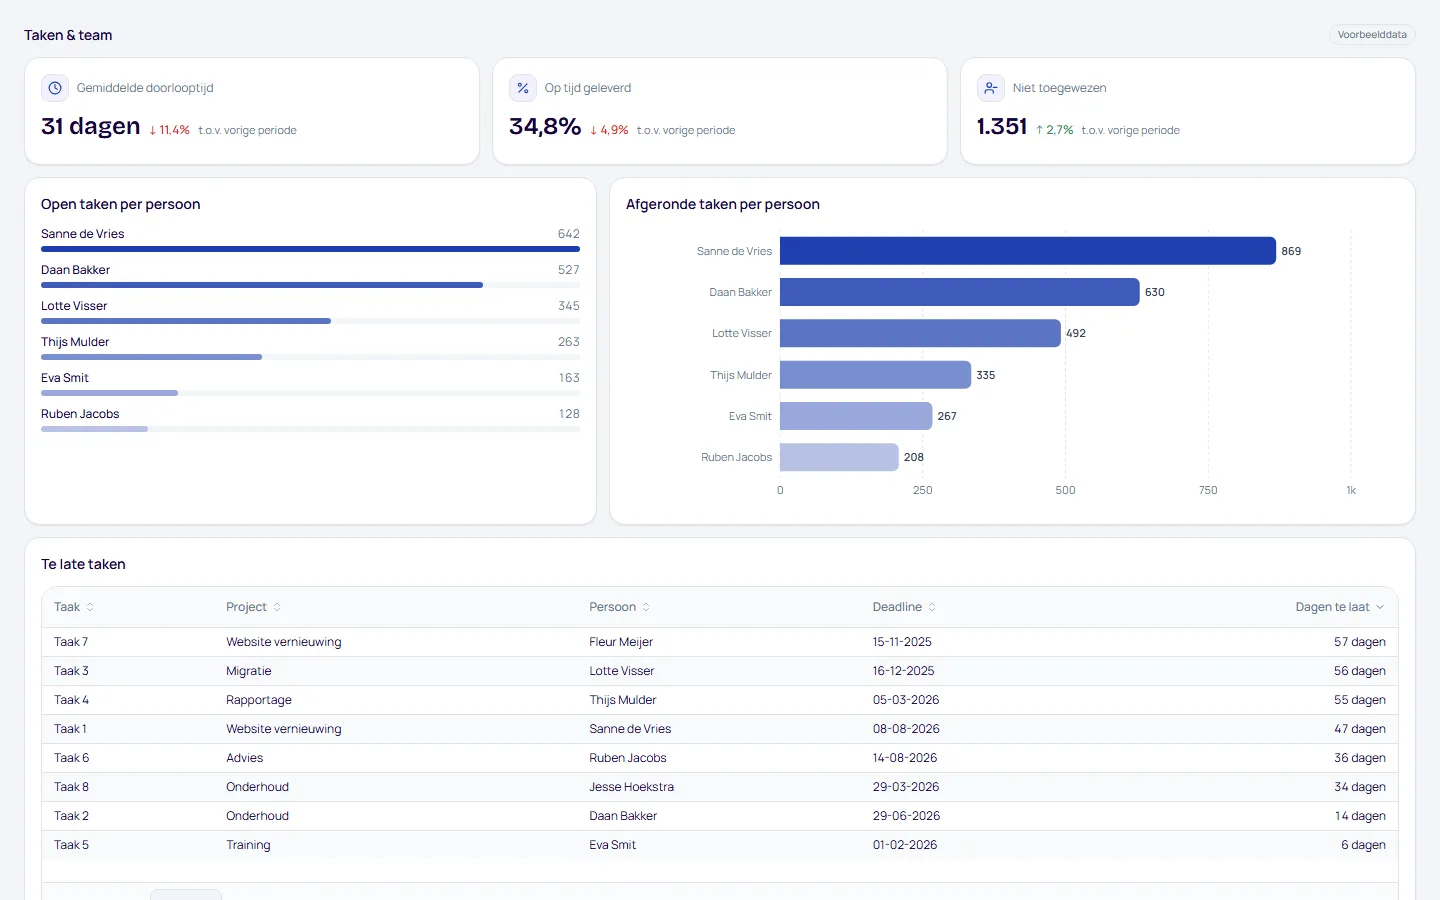The image size is (1440, 900).
Task: Select the Taak 2 table cell
Action: tap(71, 816)
